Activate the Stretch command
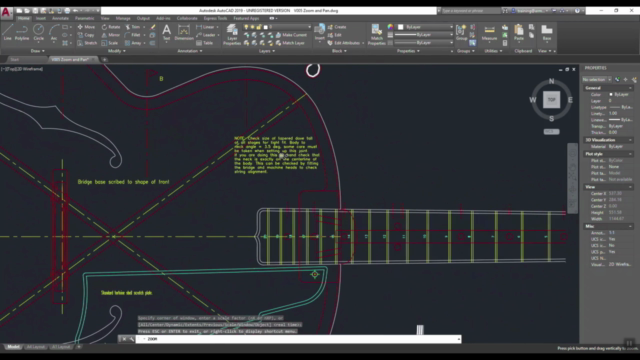Screen dimensions: 640x360 (x=87, y=43)
